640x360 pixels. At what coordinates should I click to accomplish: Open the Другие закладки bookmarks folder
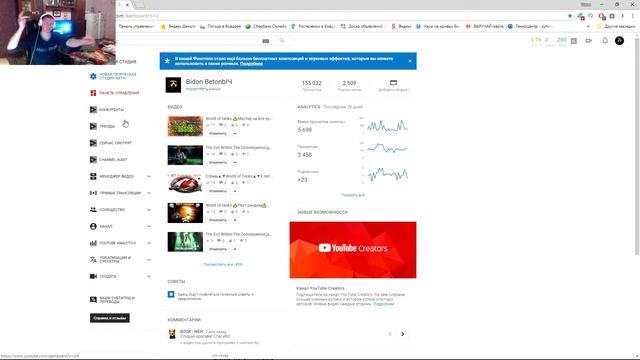[x=616, y=26]
